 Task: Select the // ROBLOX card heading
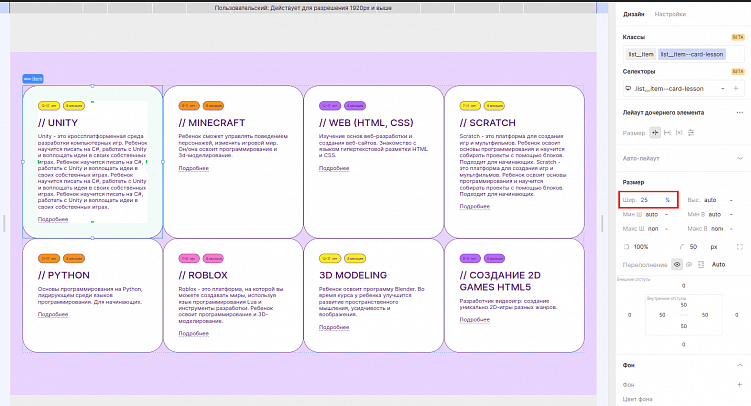pos(203,275)
